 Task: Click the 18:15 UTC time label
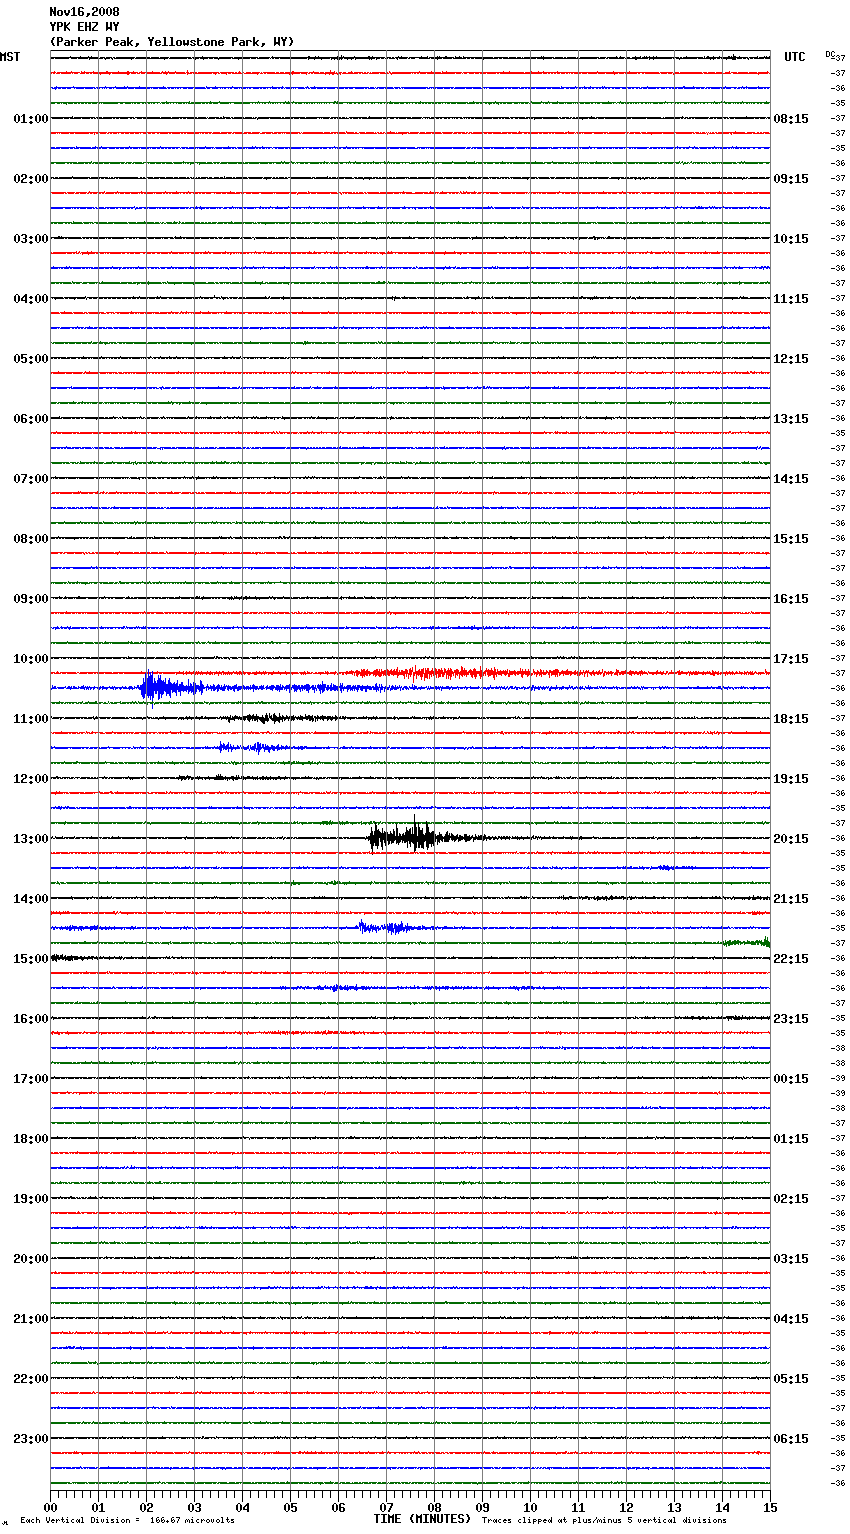[x=791, y=719]
